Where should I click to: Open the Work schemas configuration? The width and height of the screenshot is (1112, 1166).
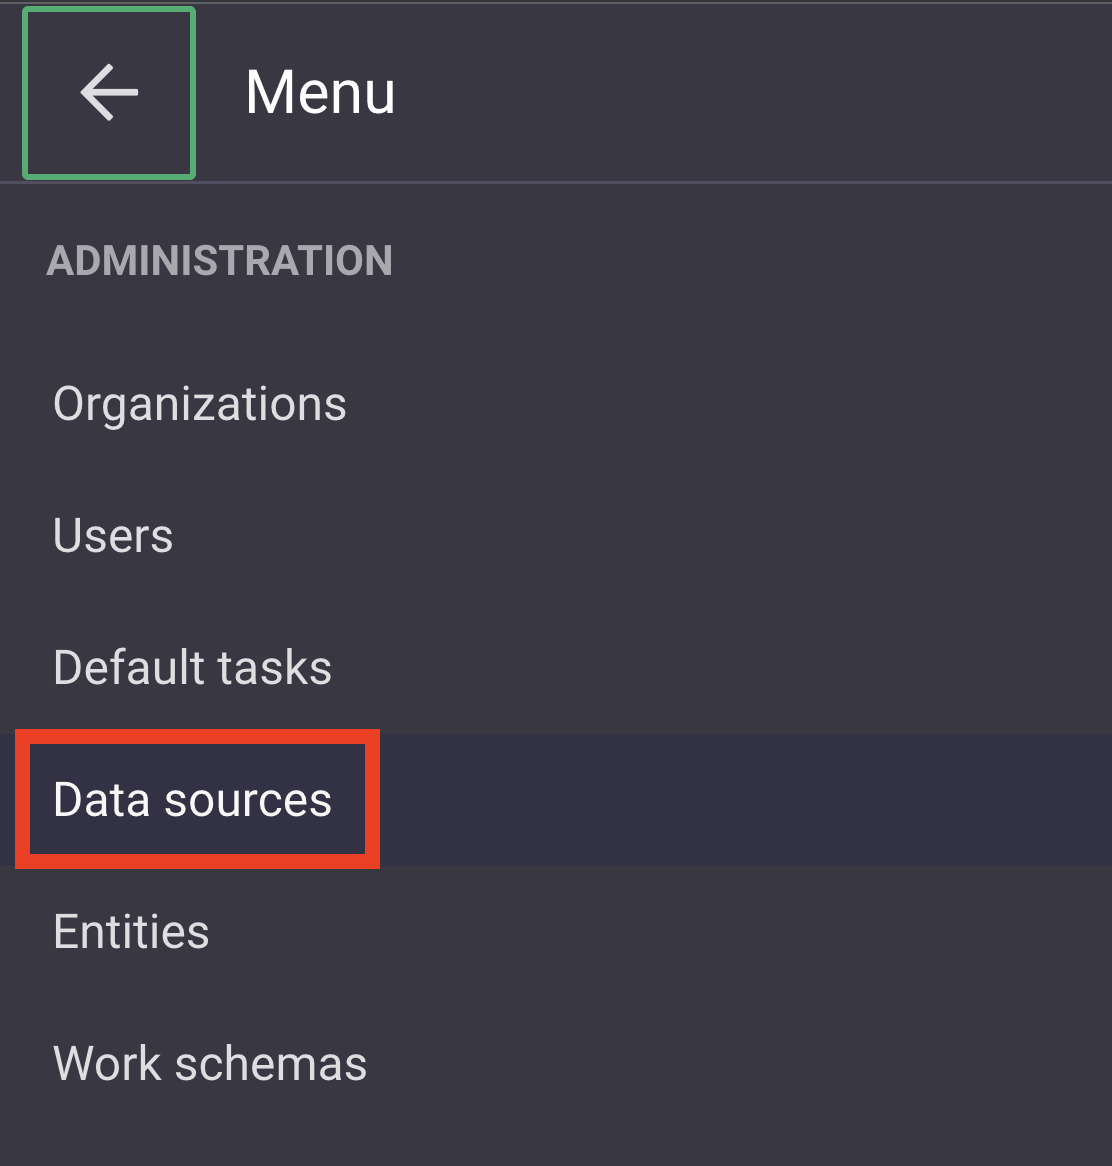click(210, 1063)
